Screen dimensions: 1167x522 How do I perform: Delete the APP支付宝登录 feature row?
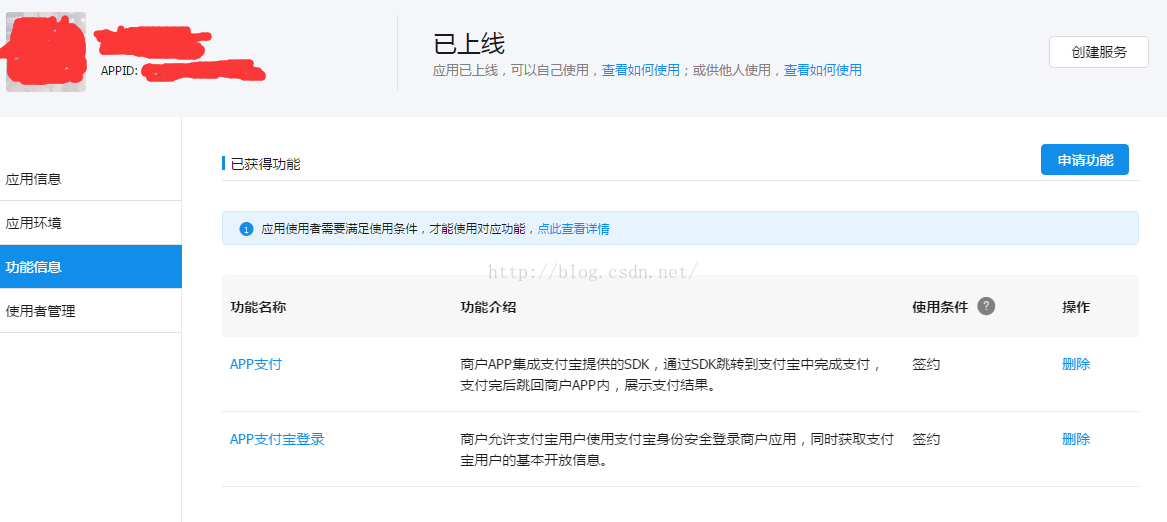[x=1076, y=439]
